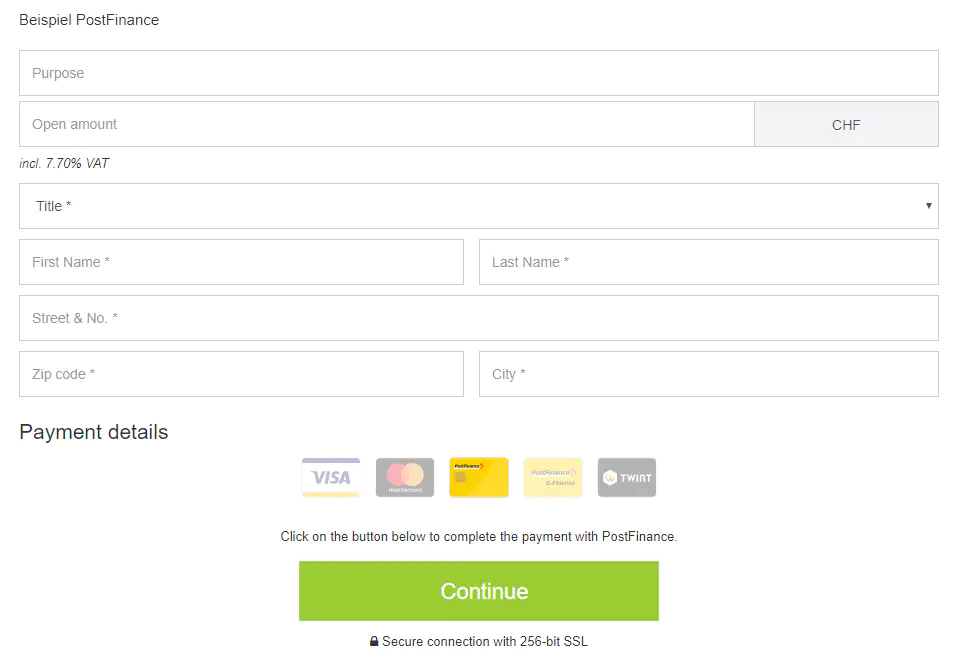Screen dimensions: 953x660
Task: Pick the yellow PostFinance Card icon
Action: tap(479, 477)
